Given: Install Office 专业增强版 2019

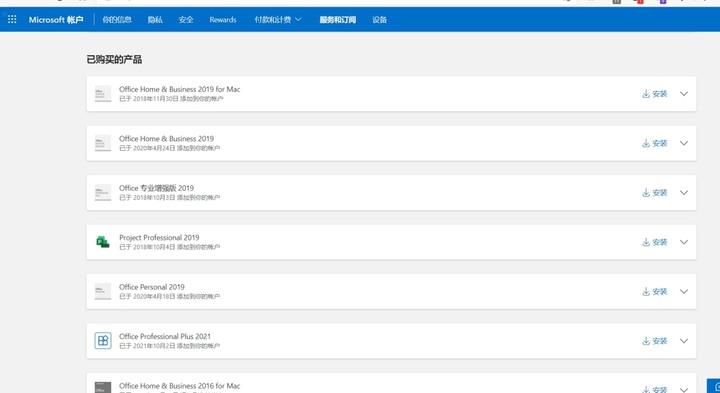Looking at the screenshot, I should tap(654, 193).
